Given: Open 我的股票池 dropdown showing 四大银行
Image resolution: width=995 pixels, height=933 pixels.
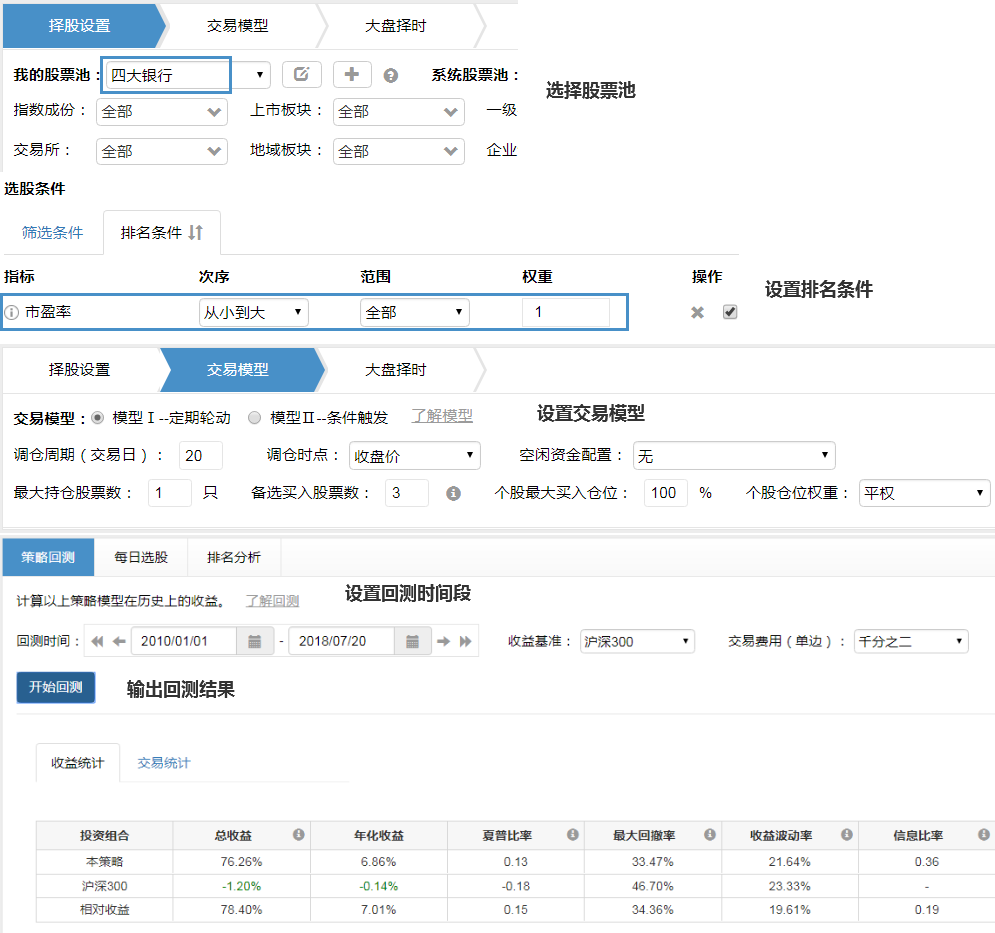Looking at the screenshot, I should [188, 75].
